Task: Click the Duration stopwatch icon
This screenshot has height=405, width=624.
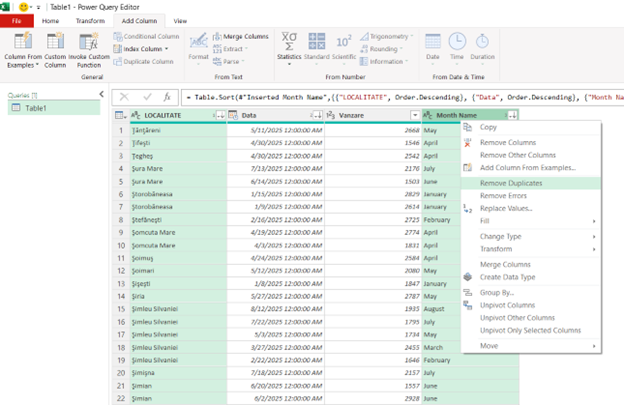Action: [x=482, y=41]
